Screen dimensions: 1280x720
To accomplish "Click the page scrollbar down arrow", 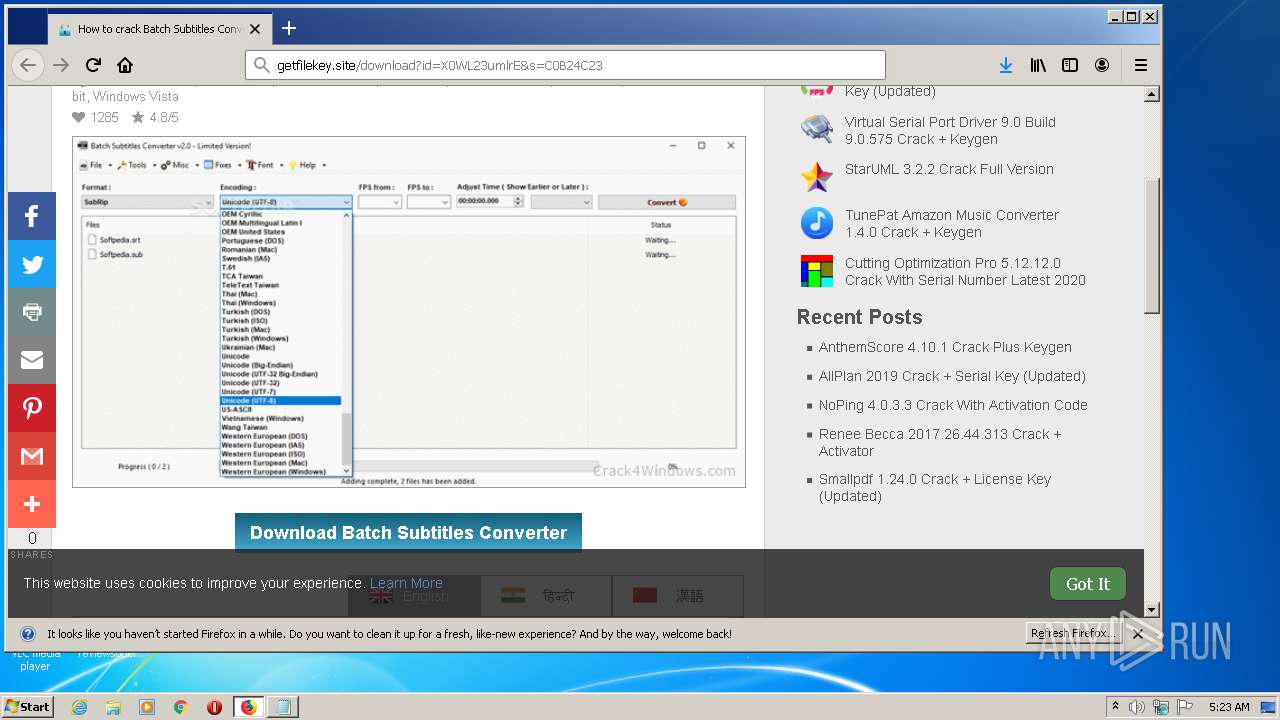I will (1151, 609).
